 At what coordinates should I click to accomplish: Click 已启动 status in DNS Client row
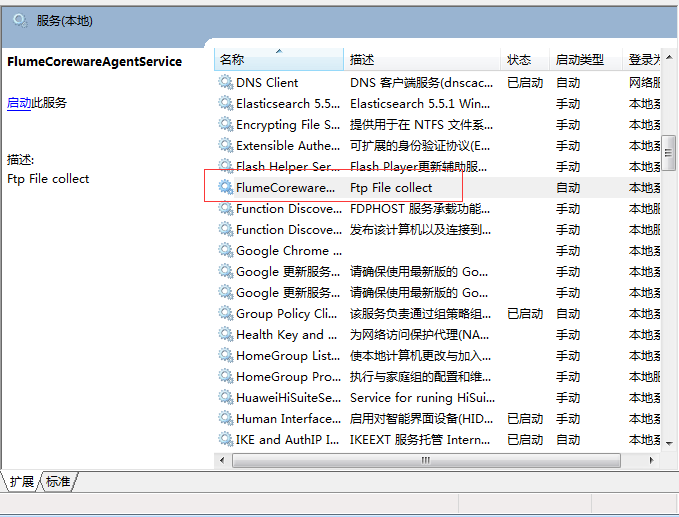(525, 82)
